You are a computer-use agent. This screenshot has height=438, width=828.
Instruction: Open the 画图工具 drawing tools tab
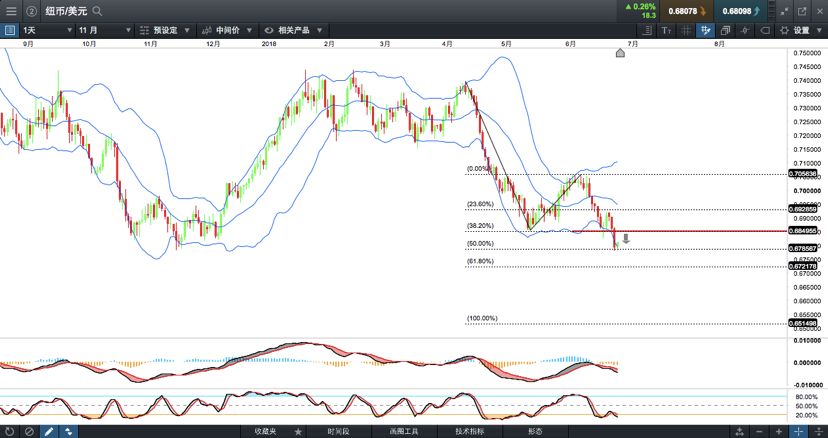tap(404, 432)
